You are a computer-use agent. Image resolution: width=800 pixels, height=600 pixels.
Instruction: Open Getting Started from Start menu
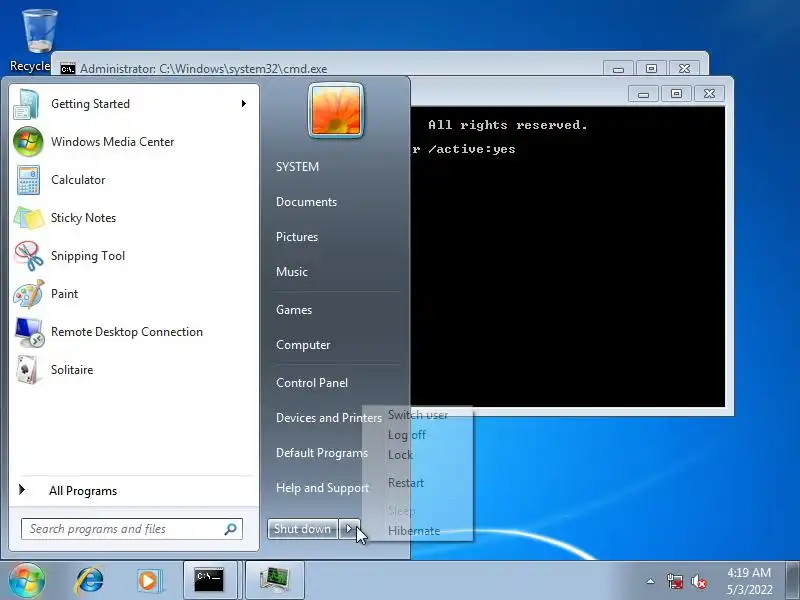134,104
